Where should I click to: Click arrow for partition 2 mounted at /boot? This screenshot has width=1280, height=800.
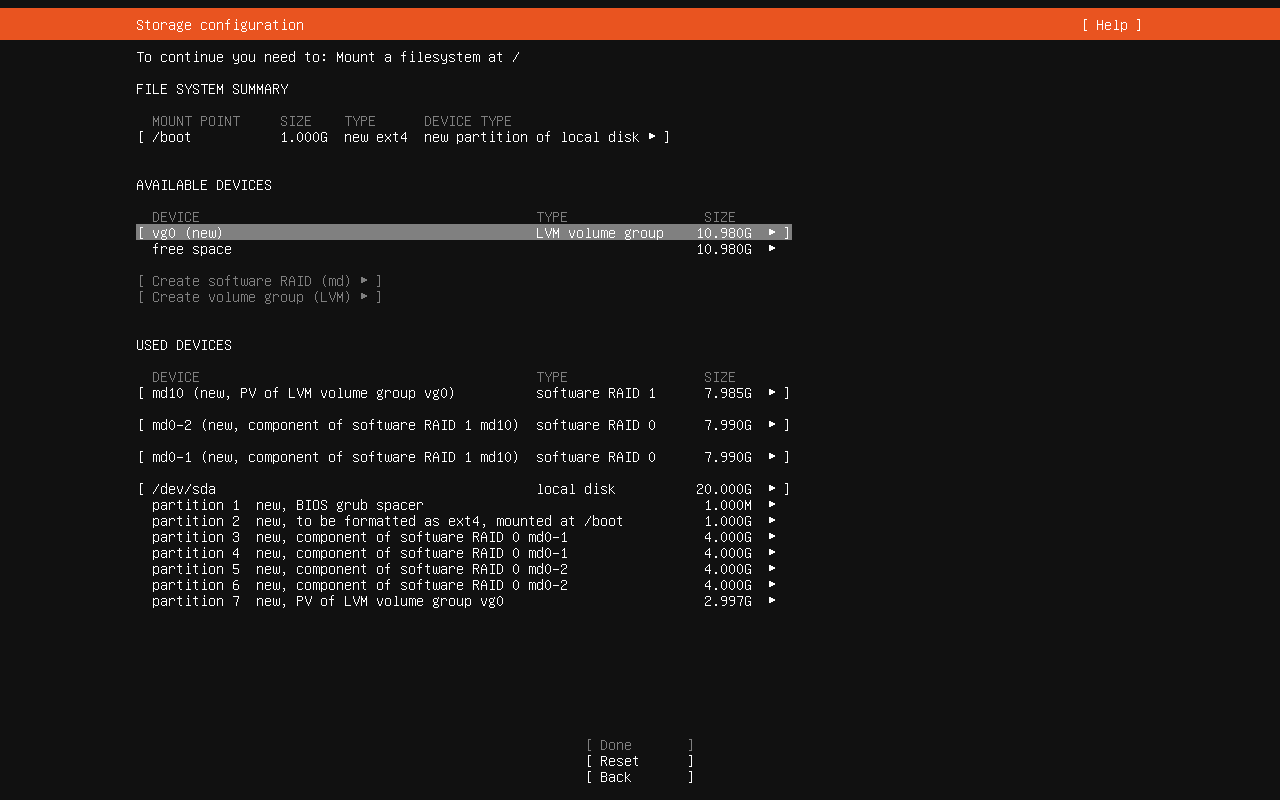click(x=771, y=521)
